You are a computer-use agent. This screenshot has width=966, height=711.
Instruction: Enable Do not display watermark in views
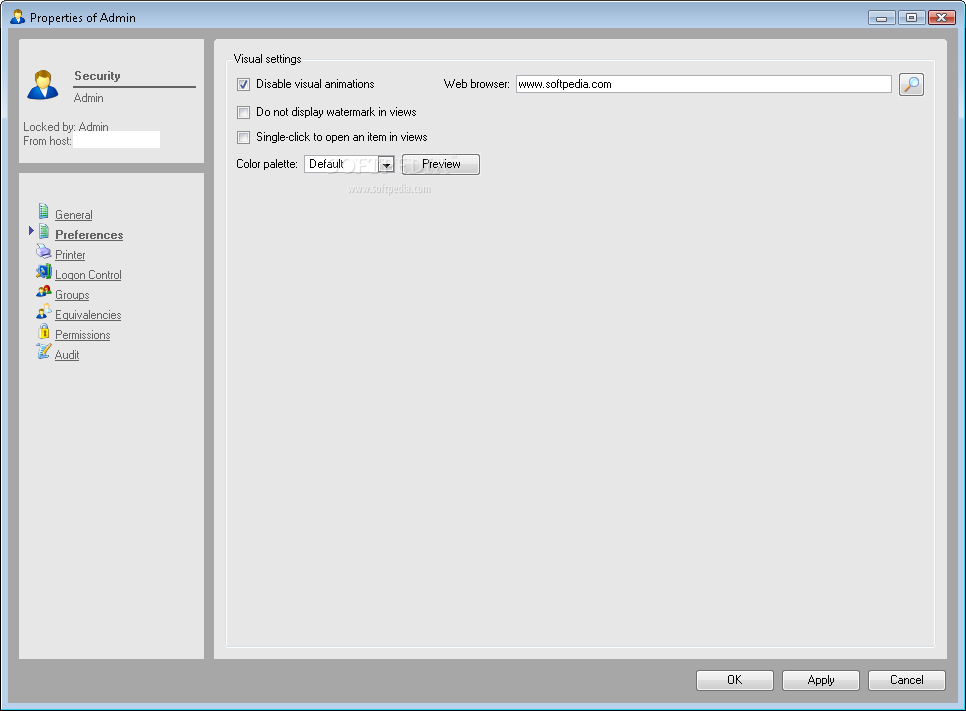coord(243,112)
